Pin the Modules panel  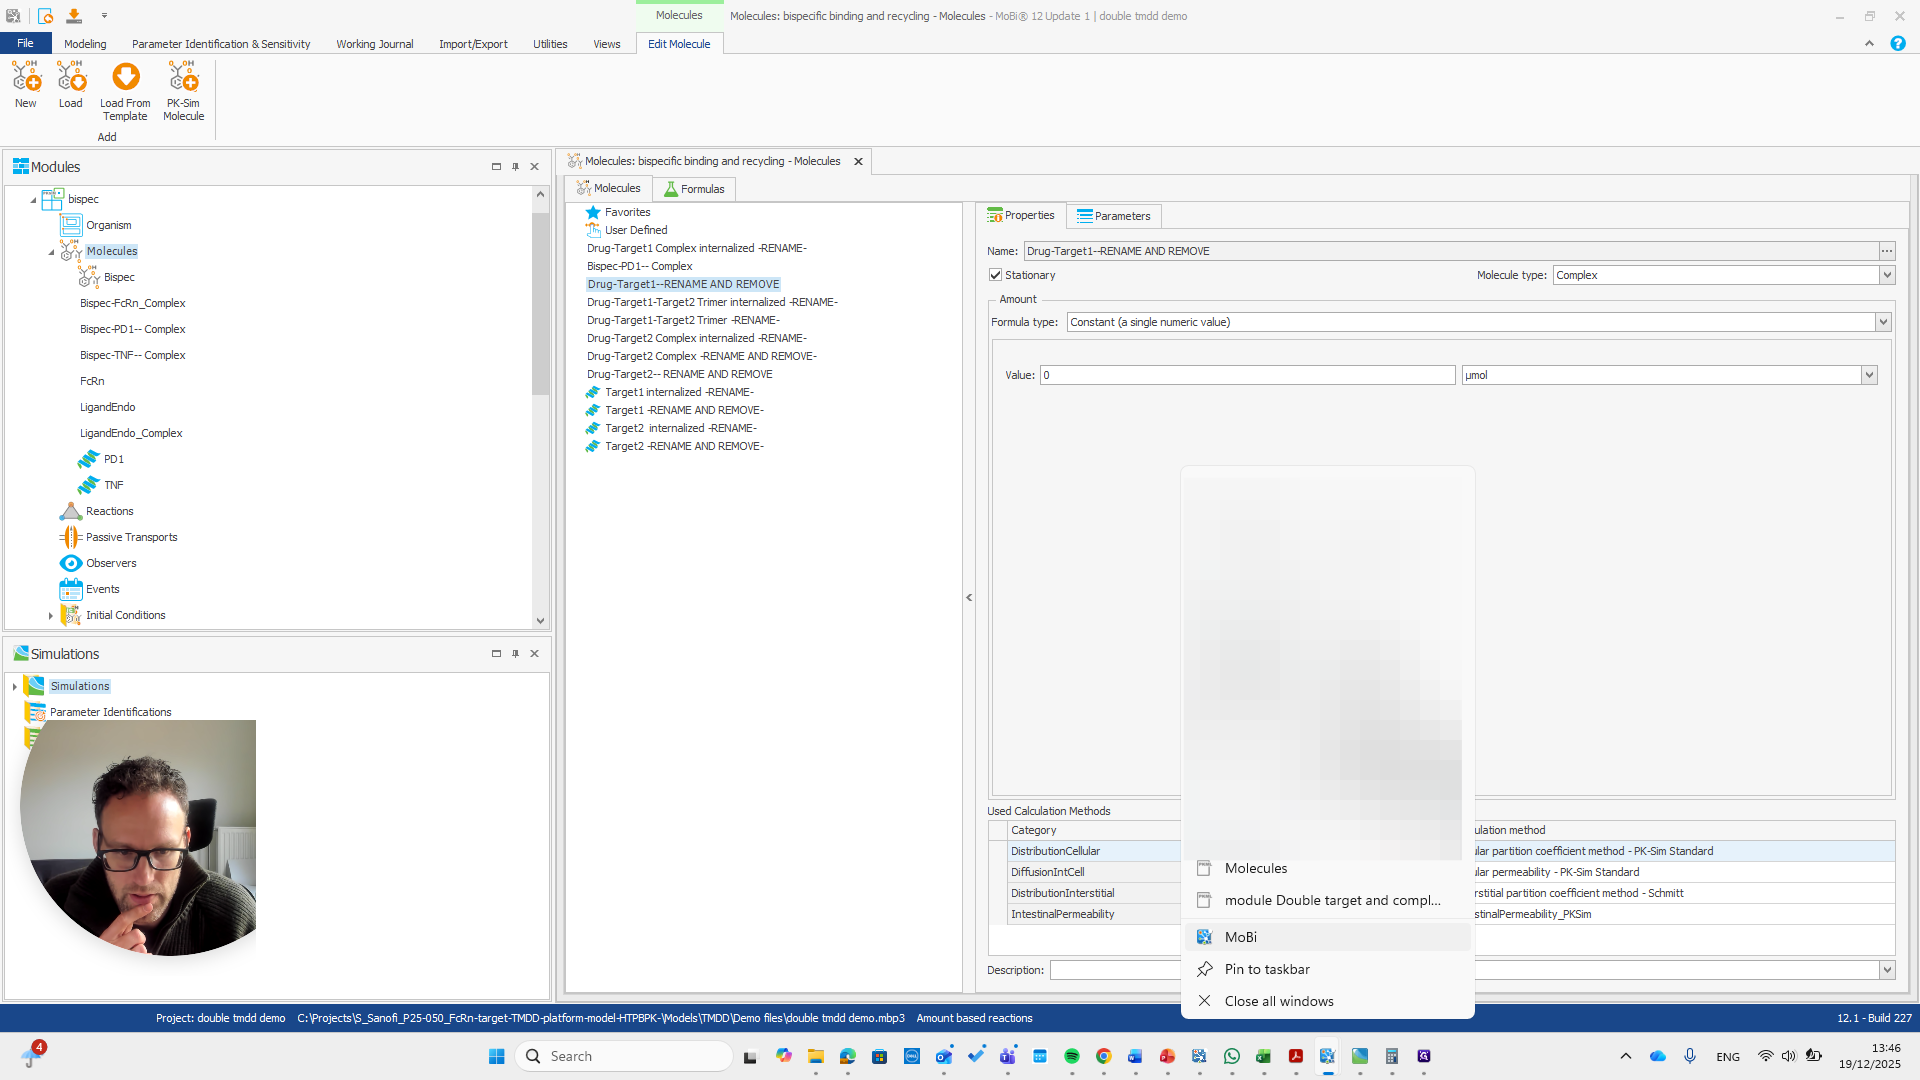tap(515, 167)
